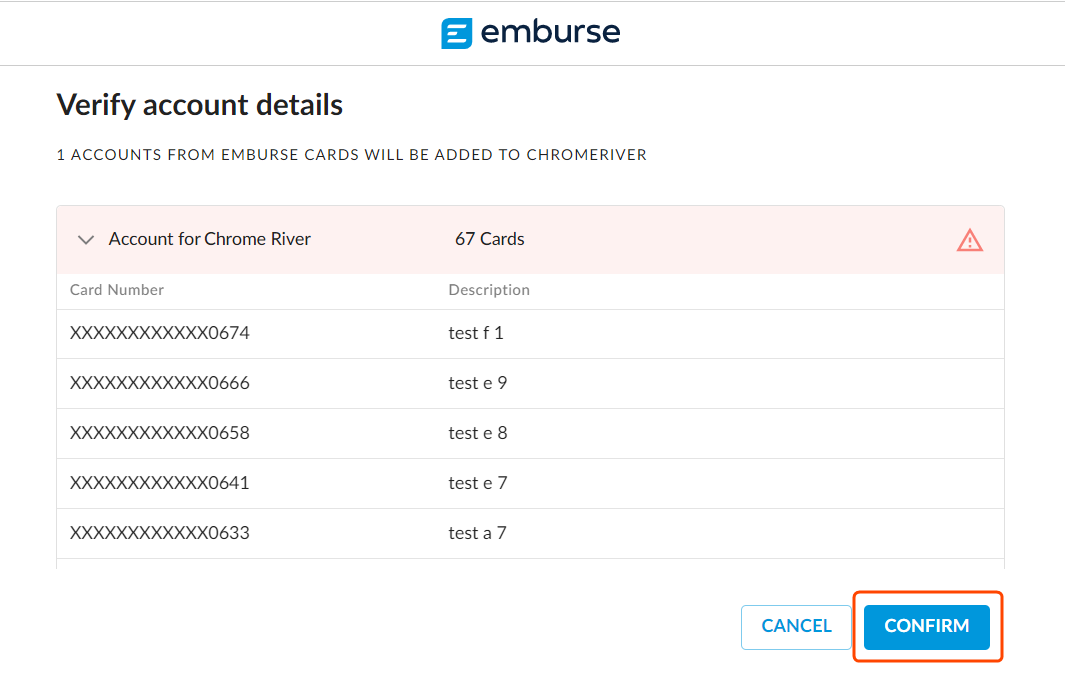Click the 'test a 7' description
1065x699 pixels.
477,534
